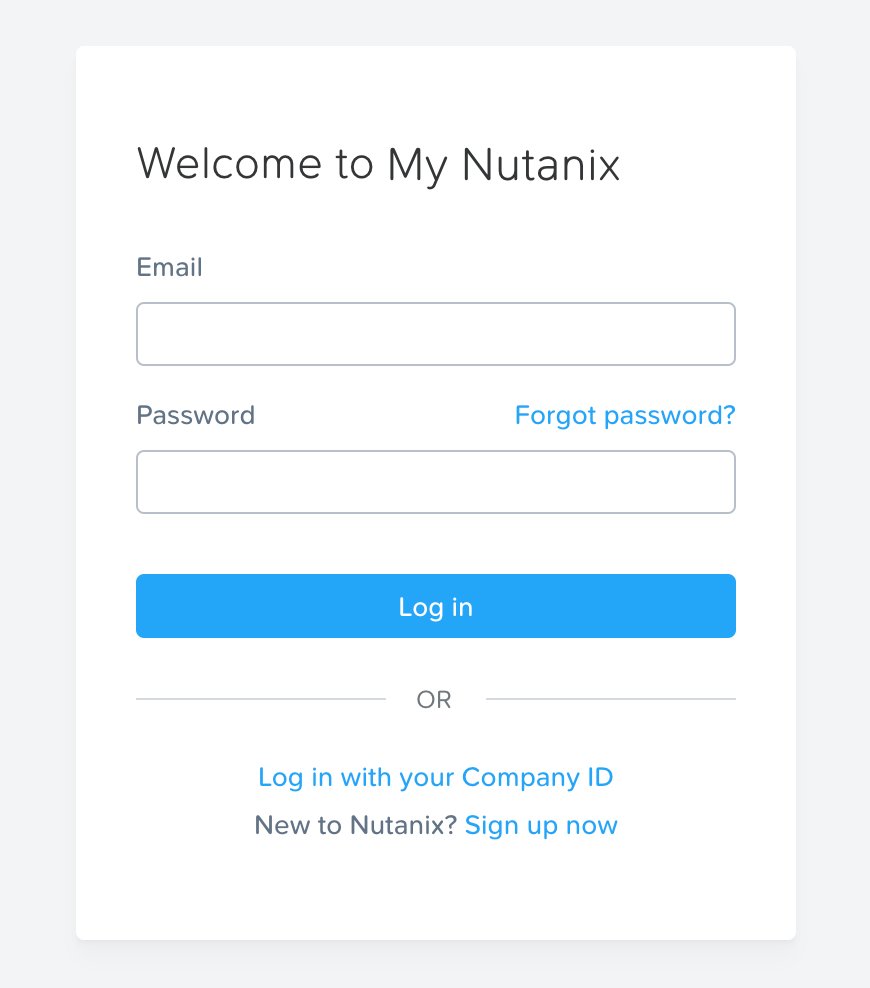Focus the Password input field

pyautogui.click(x=435, y=482)
